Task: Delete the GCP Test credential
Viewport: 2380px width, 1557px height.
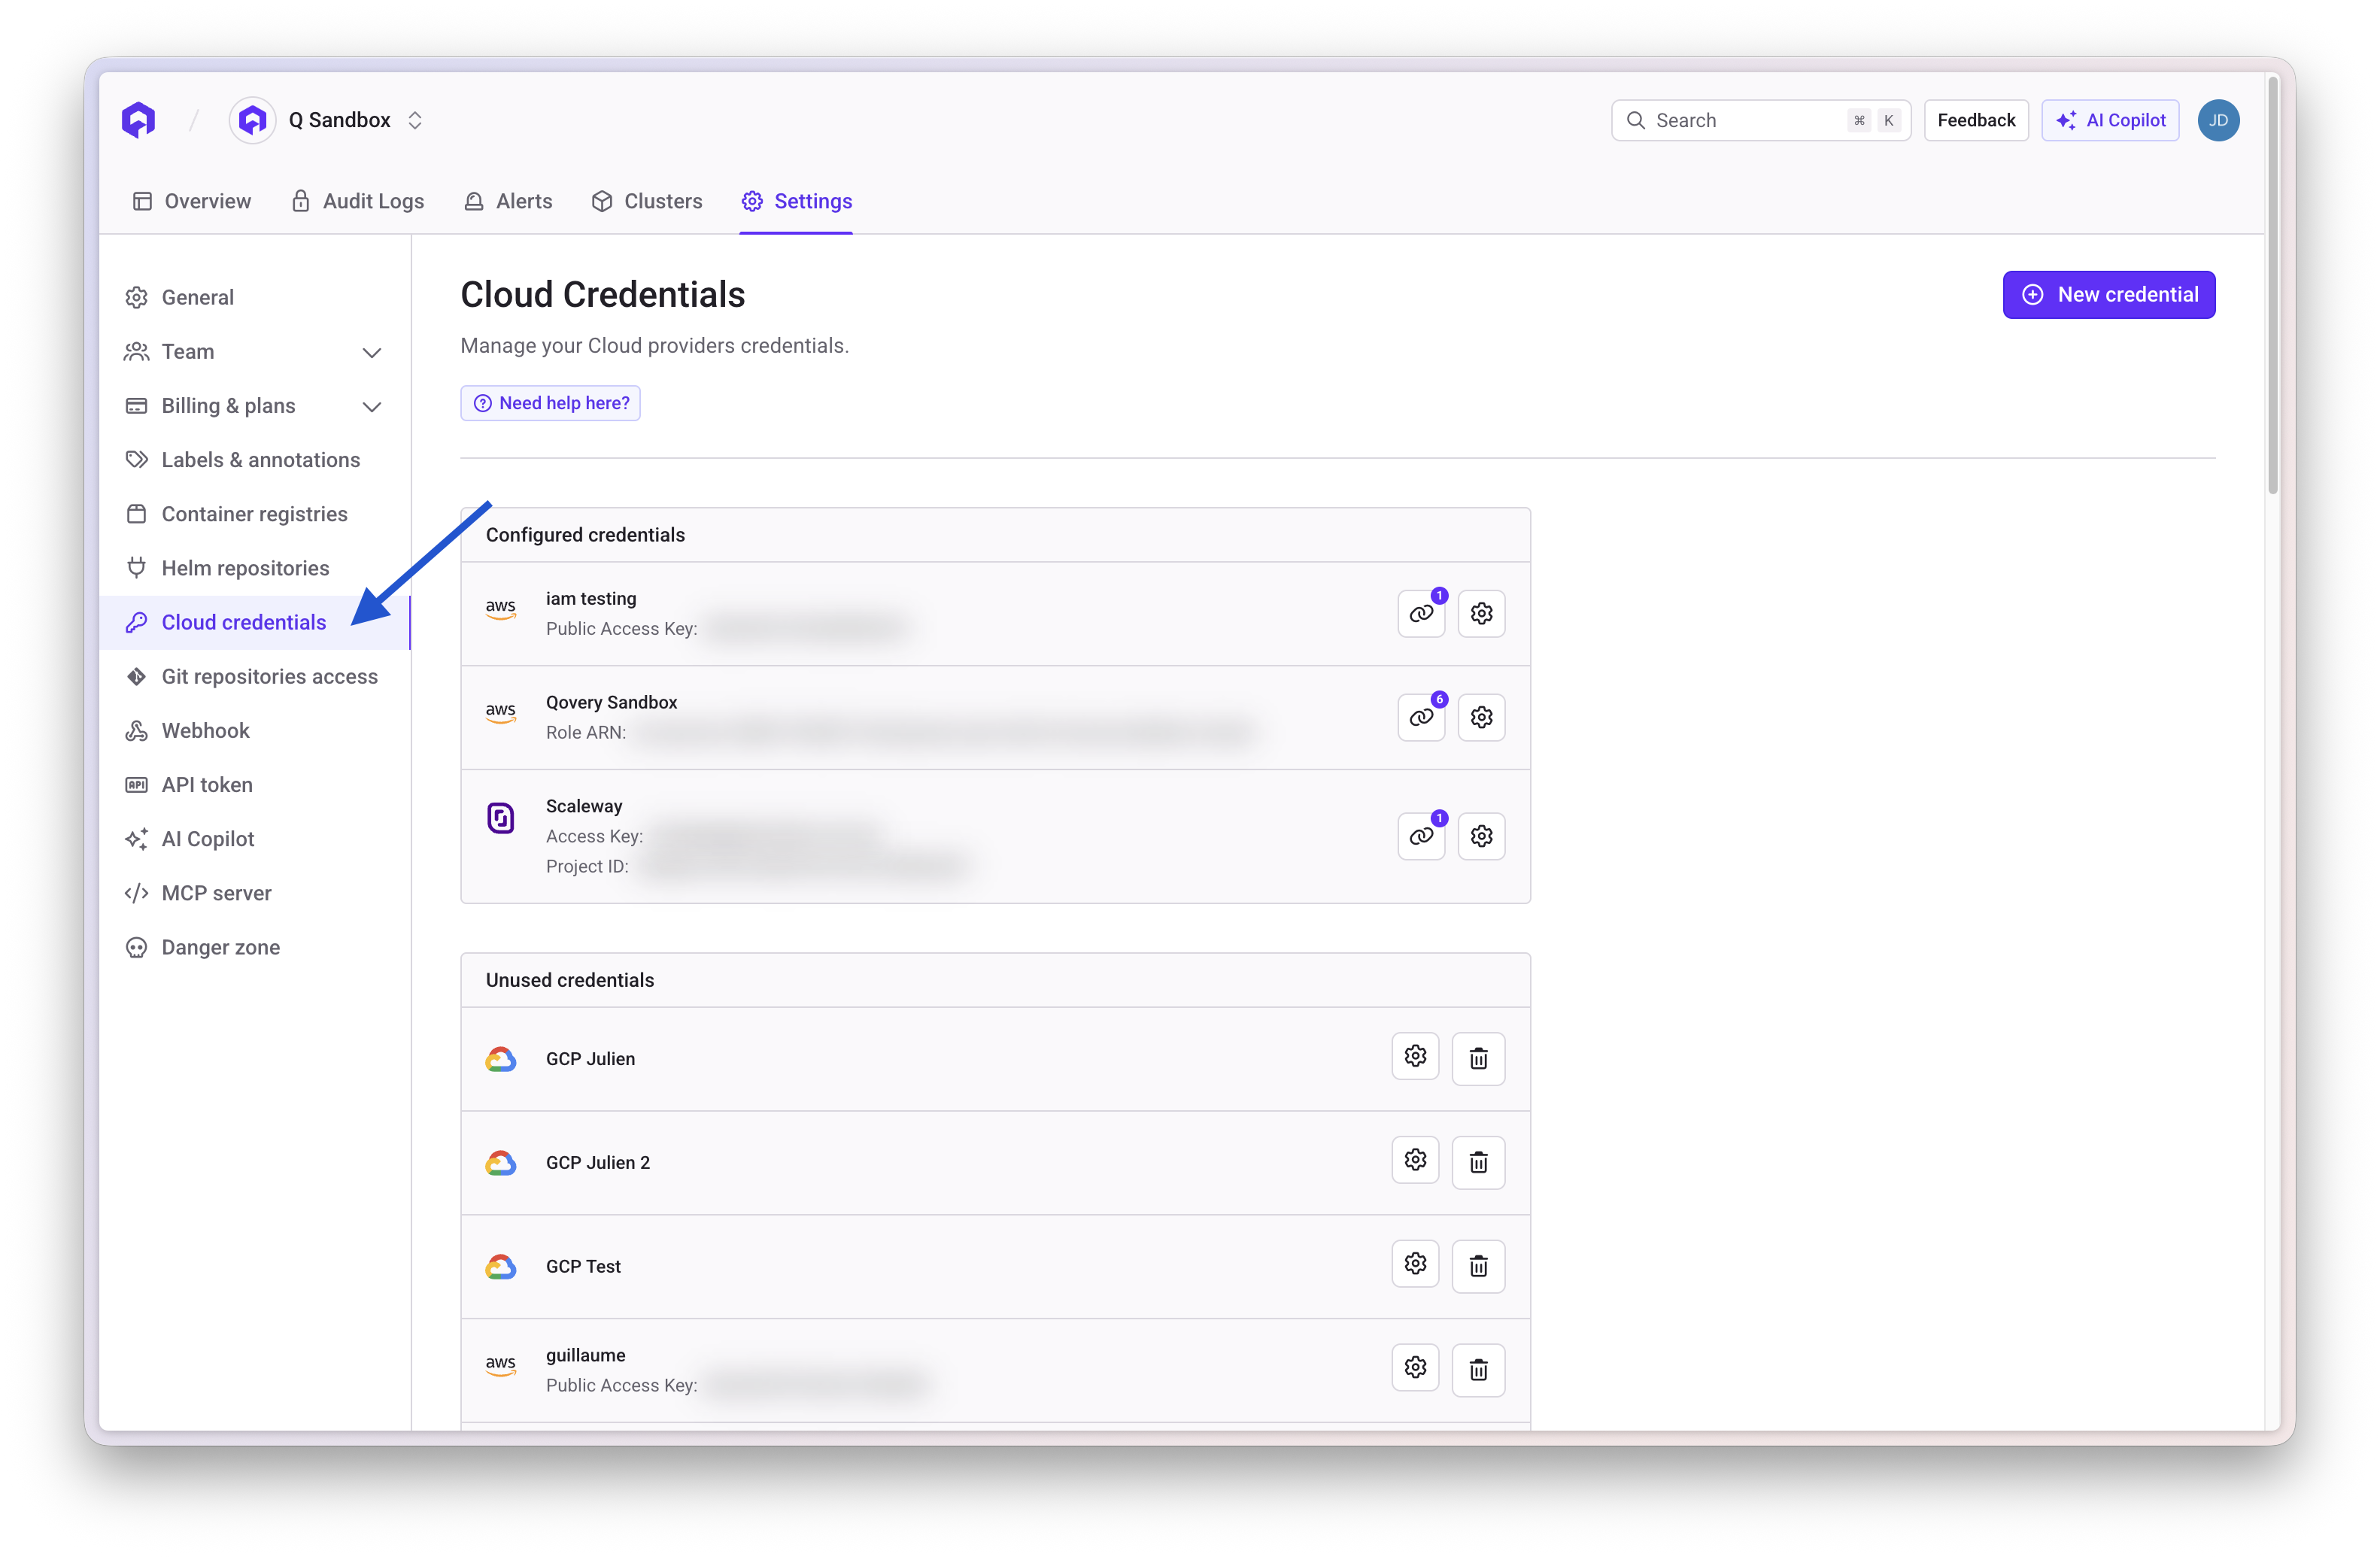Action: coord(1478,1266)
